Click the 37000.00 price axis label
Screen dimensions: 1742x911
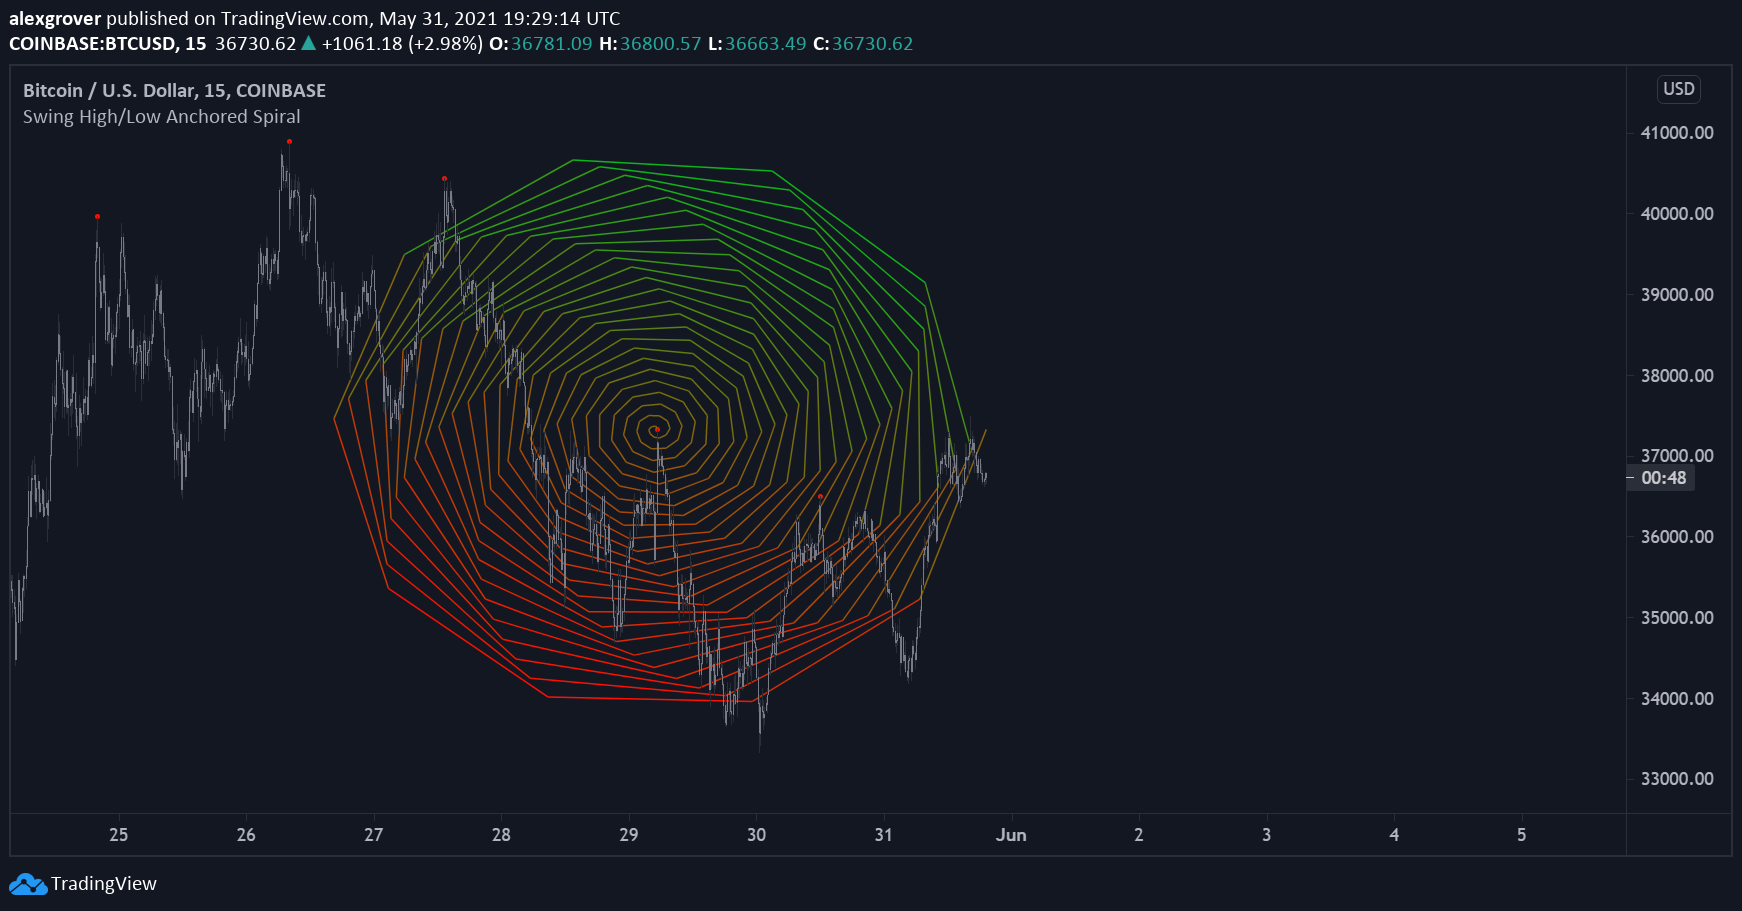click(x=1677, y=456)
